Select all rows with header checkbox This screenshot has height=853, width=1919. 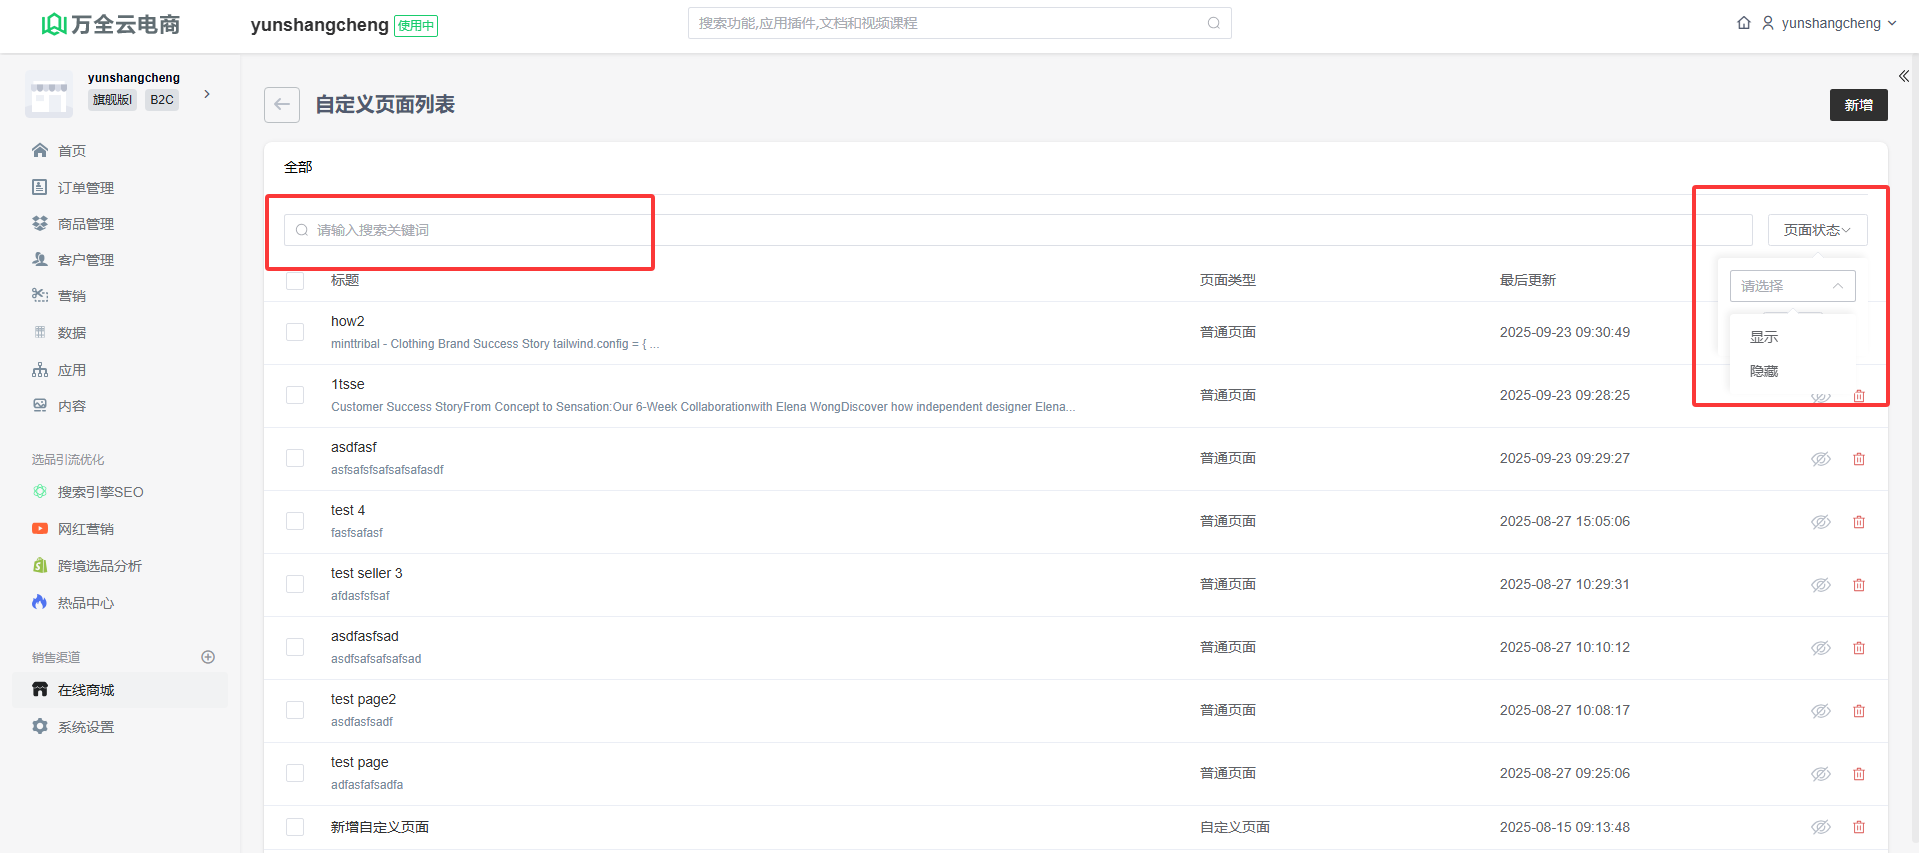295,281
